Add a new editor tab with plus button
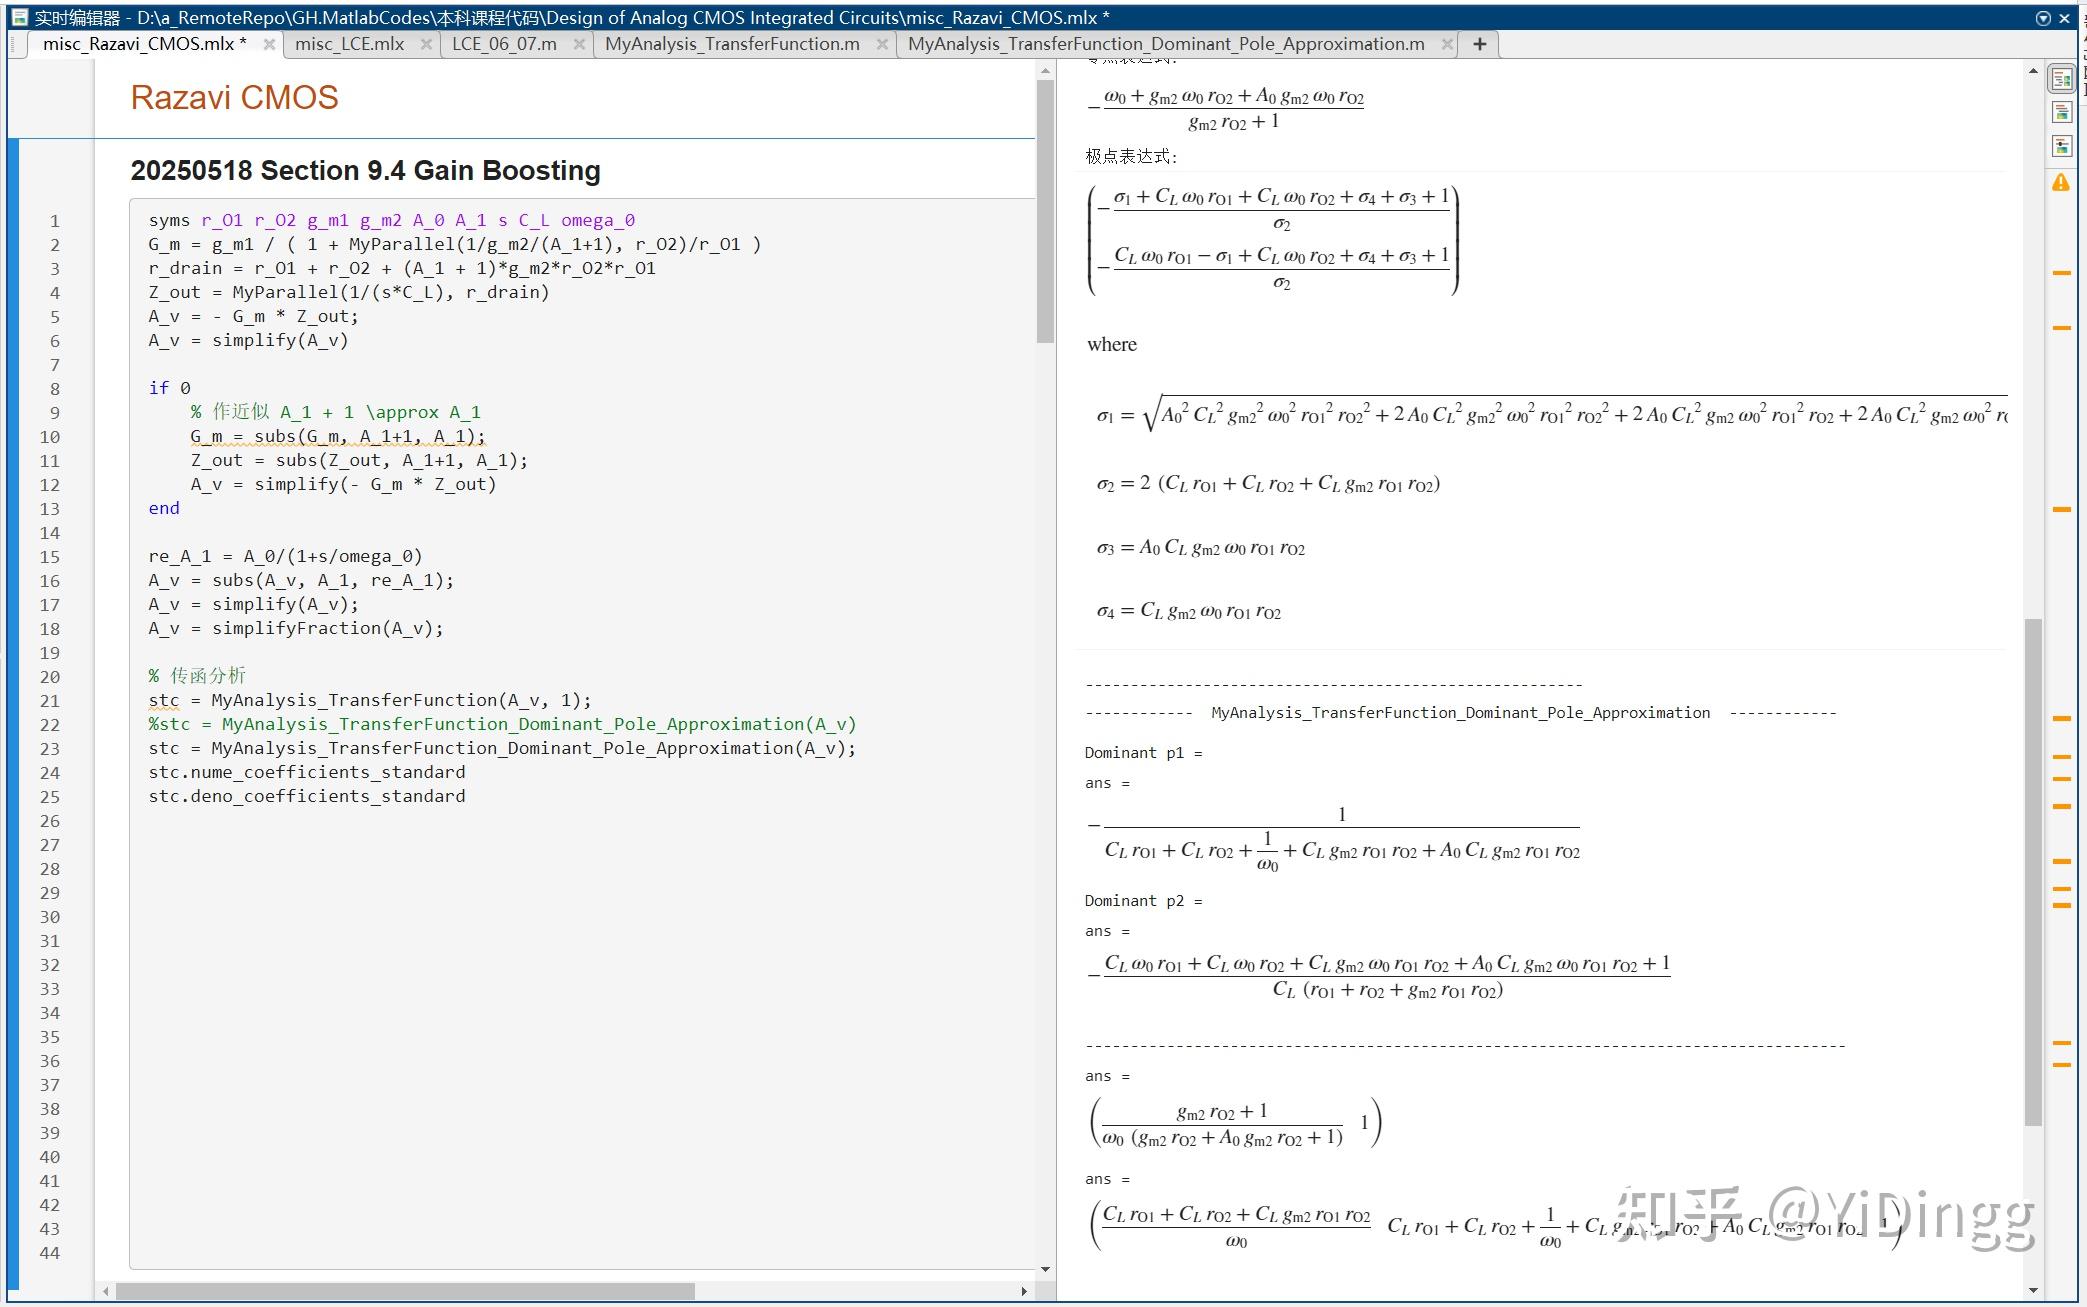 (1479, 44)
